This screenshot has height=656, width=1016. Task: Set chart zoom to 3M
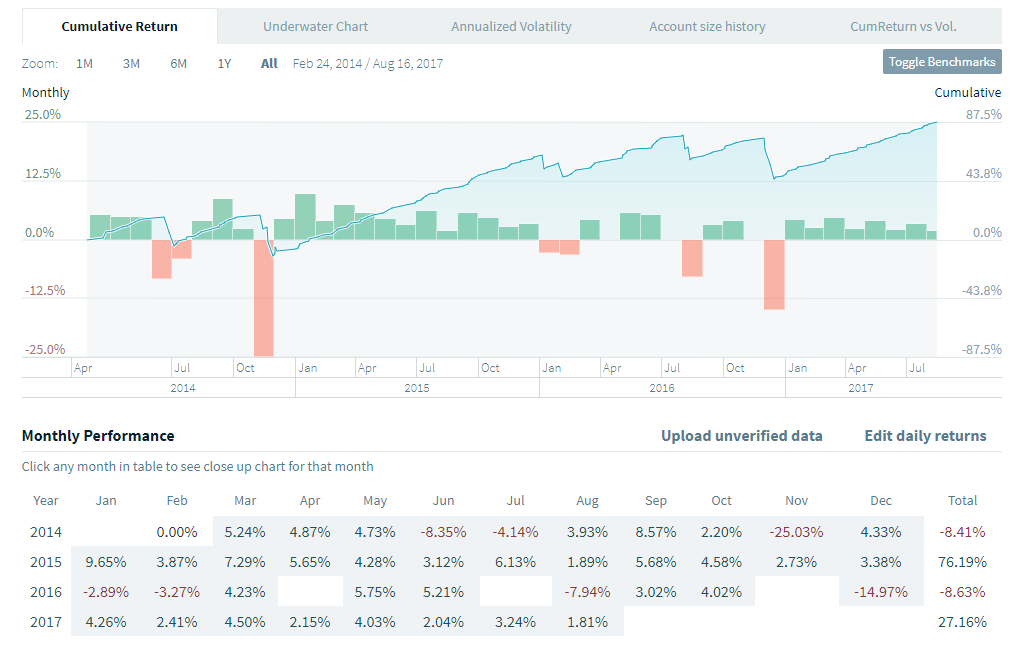[131, 63]
